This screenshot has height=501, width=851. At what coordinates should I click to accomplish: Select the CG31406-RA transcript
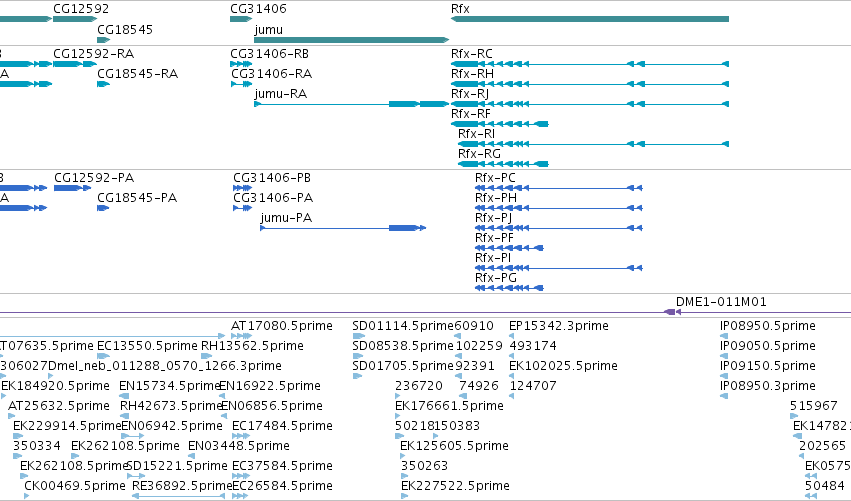[x=242, y=84]
